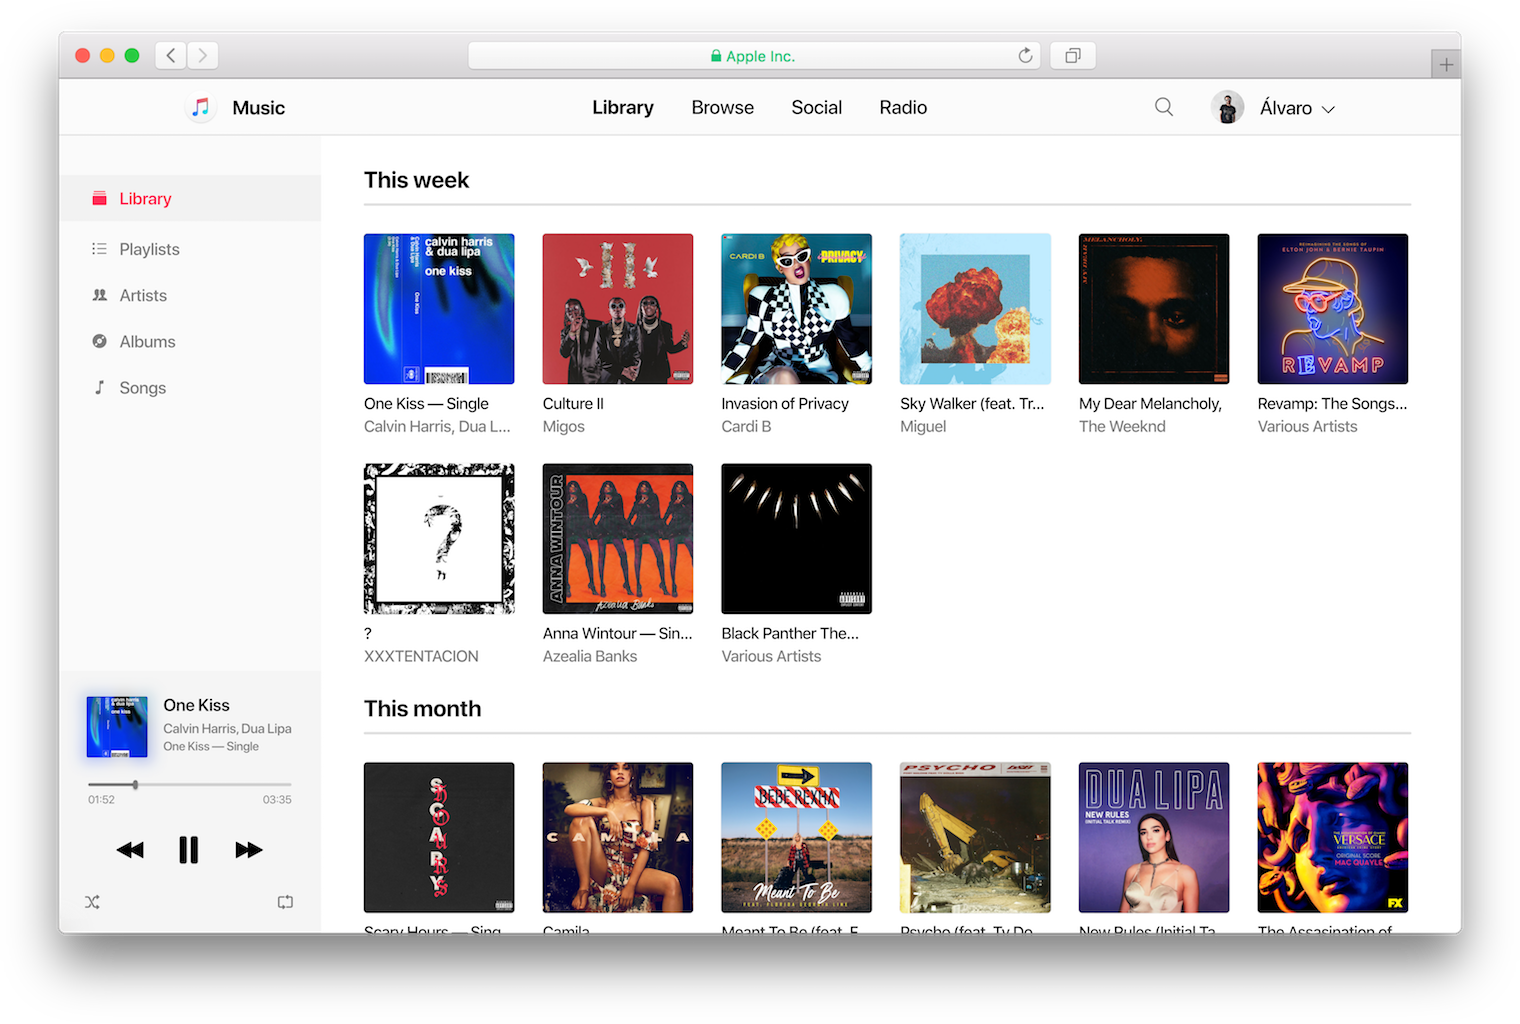Open the Anna Wintour single cover
Image resolution: width=1520 pixels, height=1024 pixels.
[x=618, y=539]
